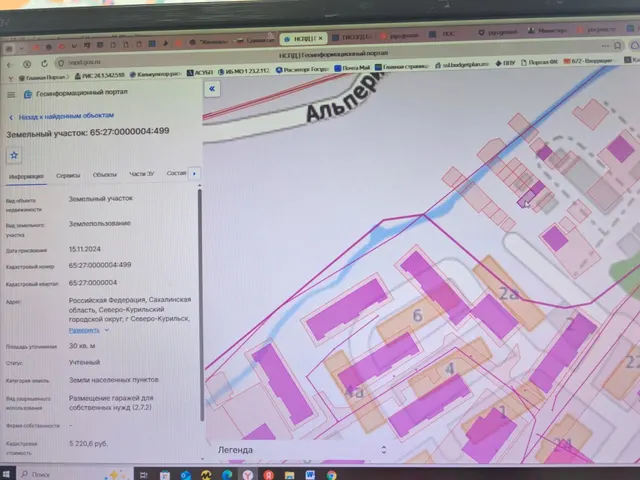Open File Explorer from the taskbar
The image size is (640, 480).
pyautogui.click(x=289, y=475)
